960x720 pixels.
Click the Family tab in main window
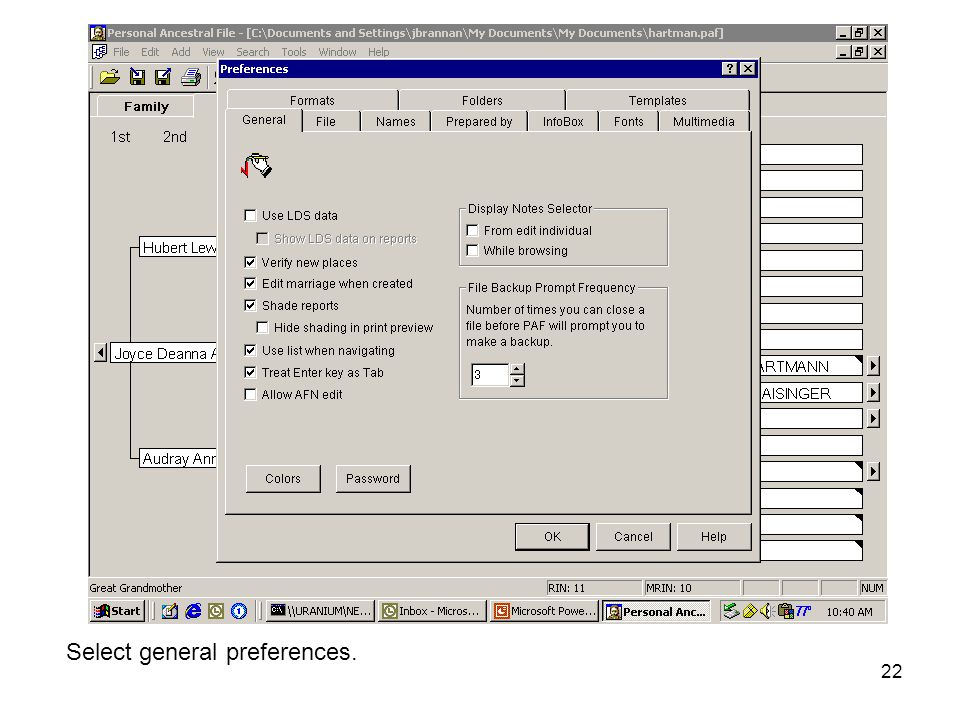coord(146,107)
